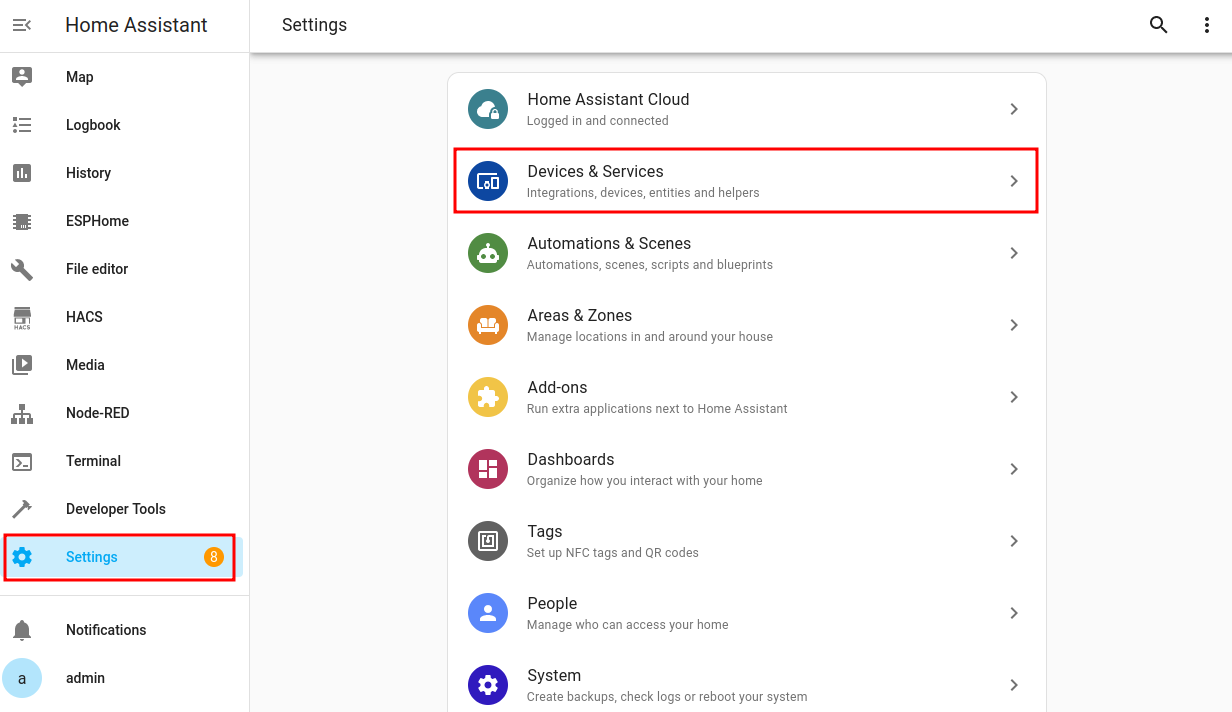Screen dimensions: 1232x712
Task: Click the admin user avatar
Action: [x=22, y=678]
